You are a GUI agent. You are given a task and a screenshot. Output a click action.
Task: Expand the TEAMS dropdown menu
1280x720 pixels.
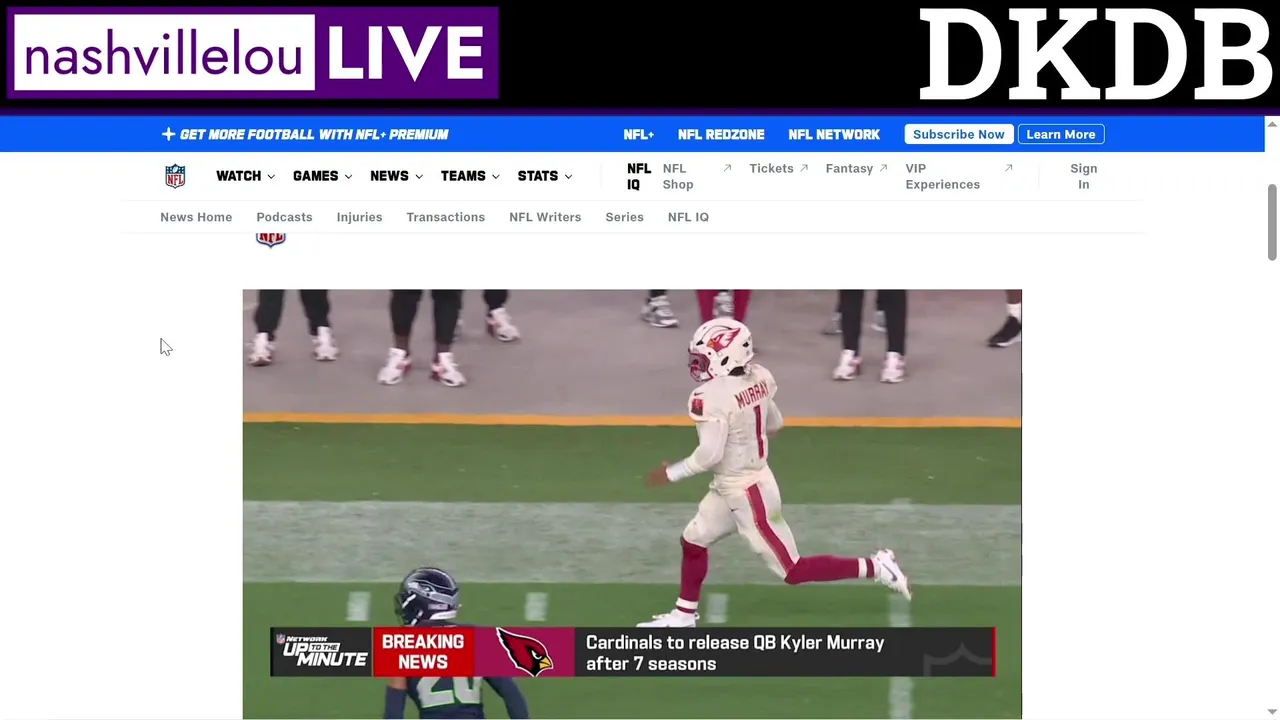tap(470, 176)
